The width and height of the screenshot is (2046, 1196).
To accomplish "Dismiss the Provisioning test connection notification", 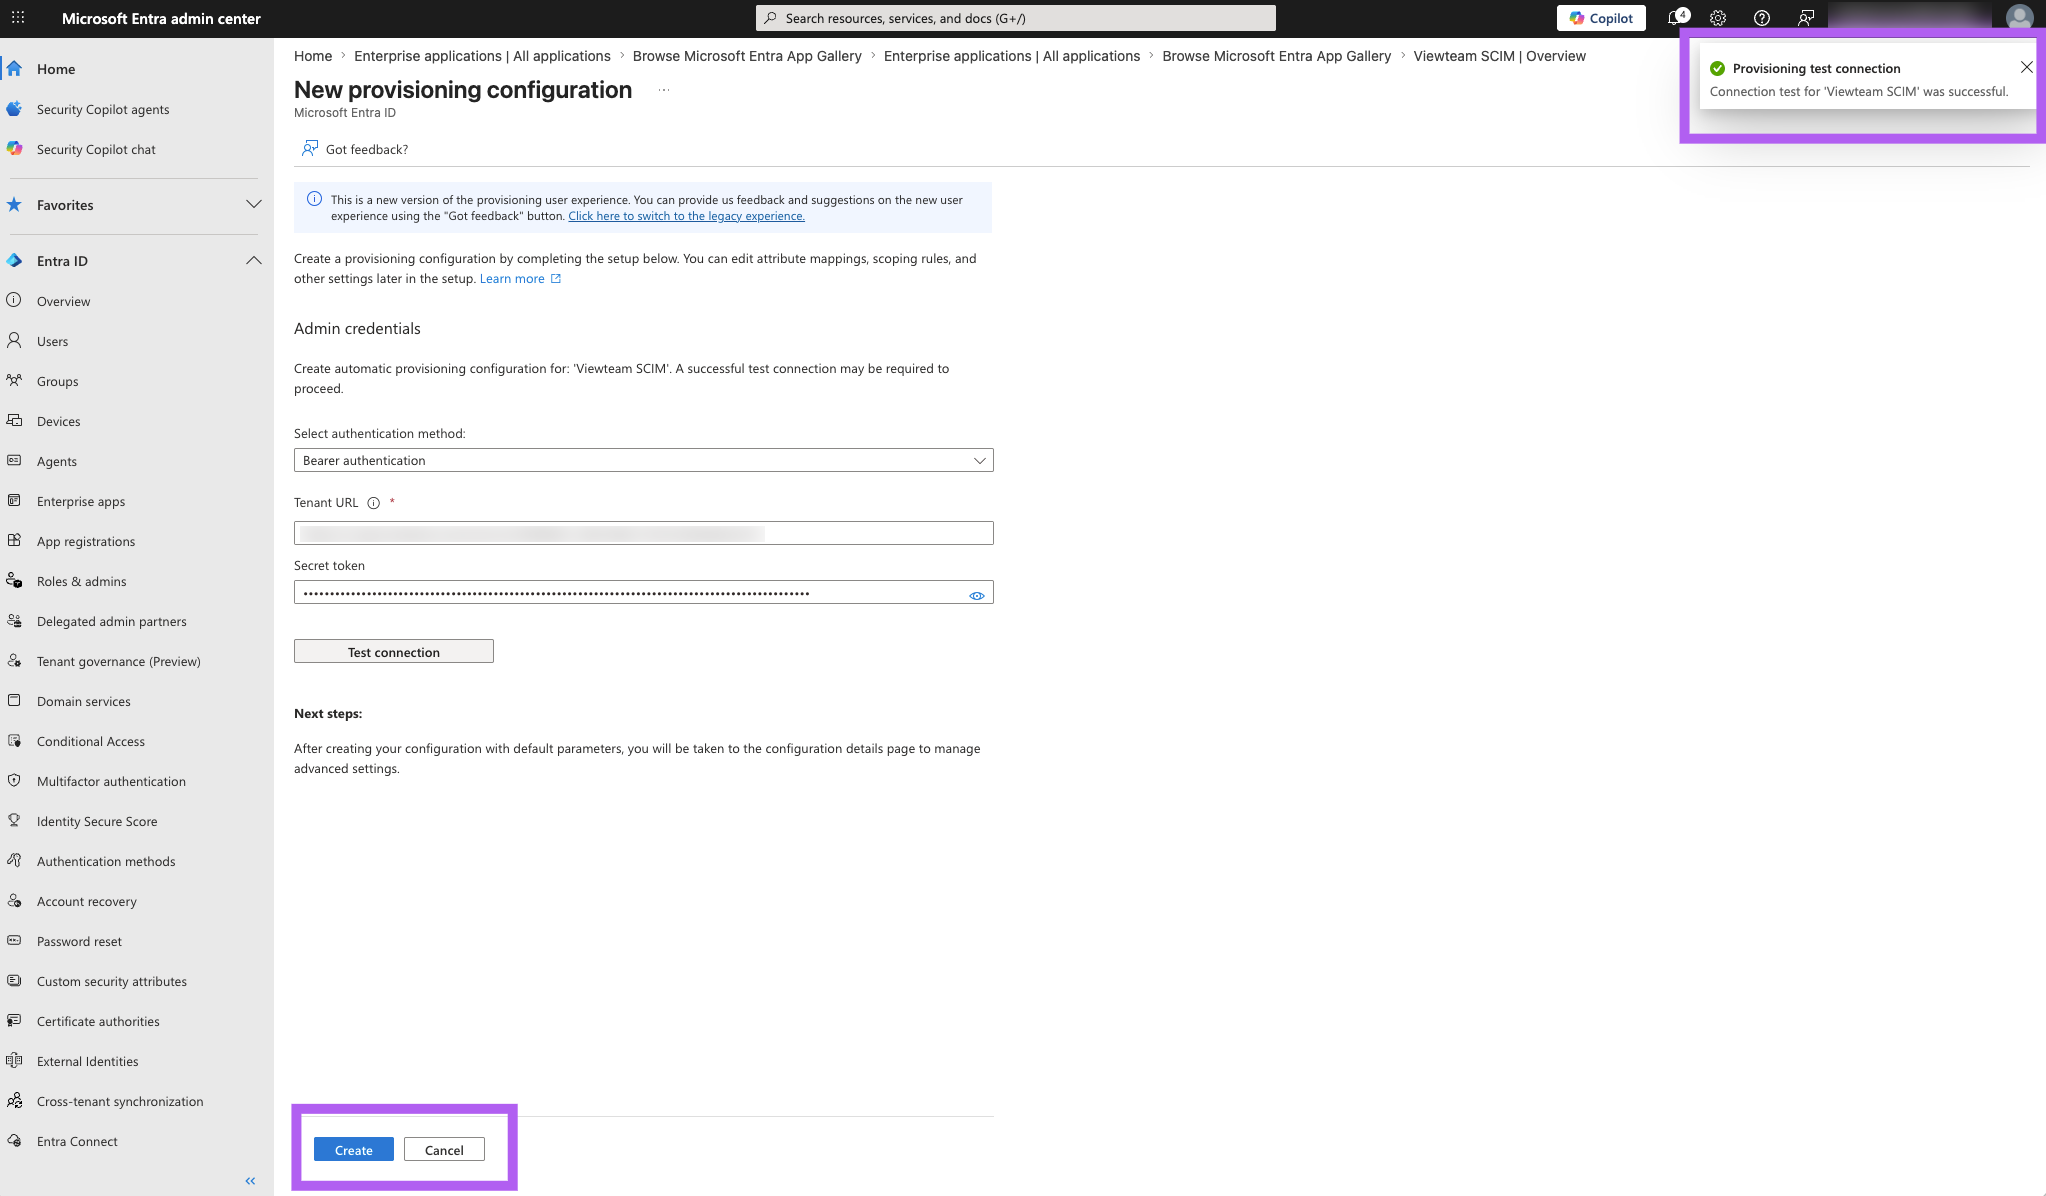I will point(2026,68).
